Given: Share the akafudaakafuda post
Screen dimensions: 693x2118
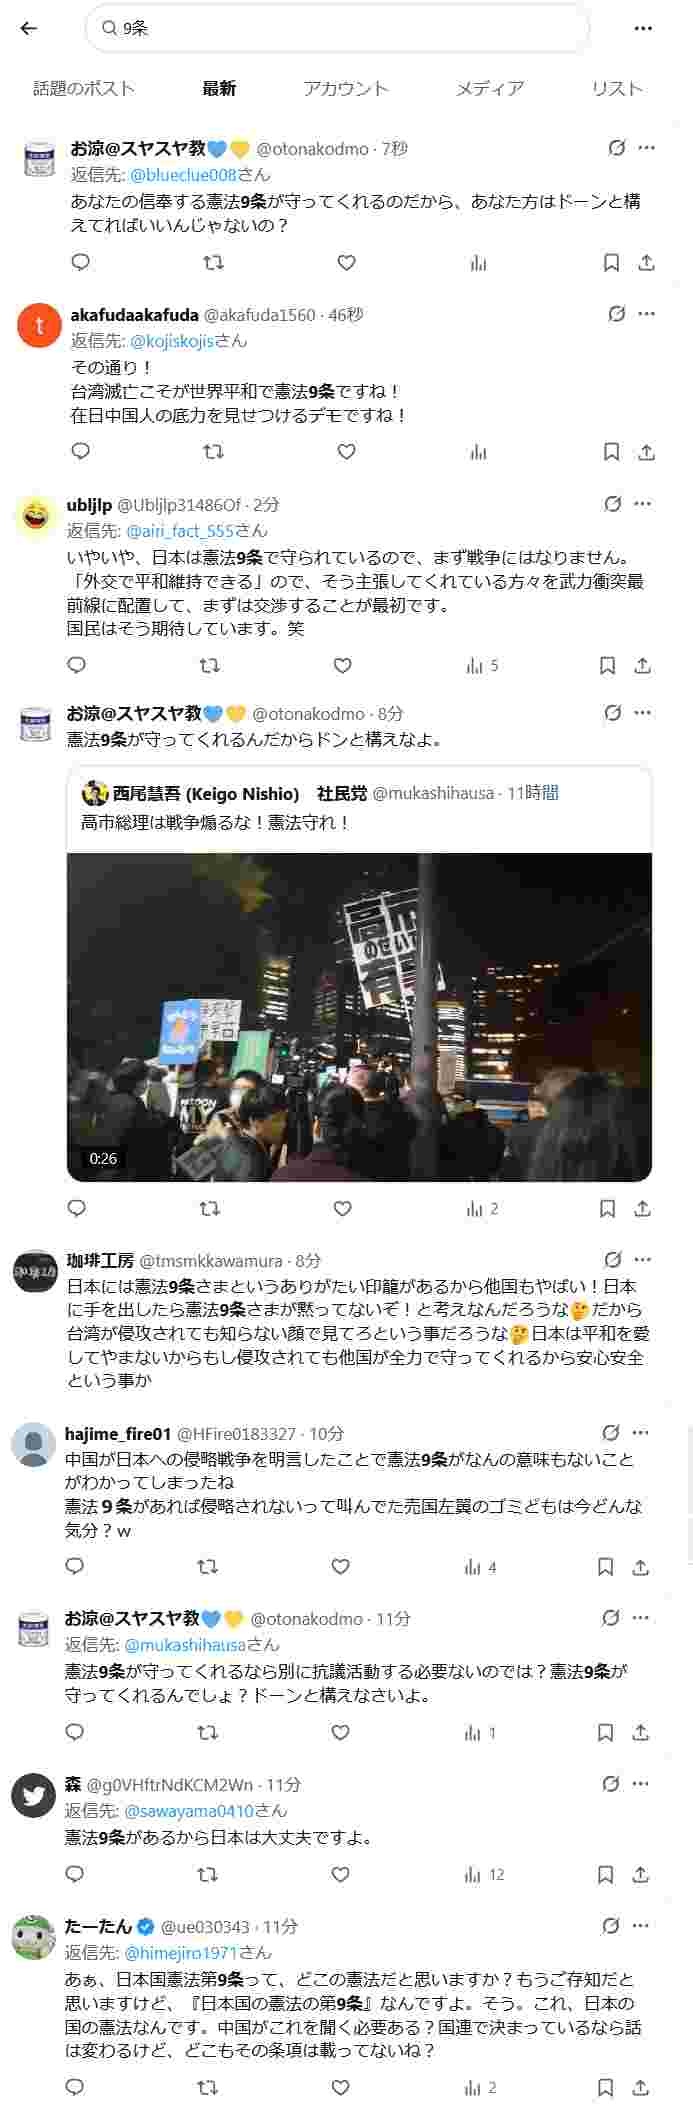Looking at the screenshot, I should click(x=646, y=452).
